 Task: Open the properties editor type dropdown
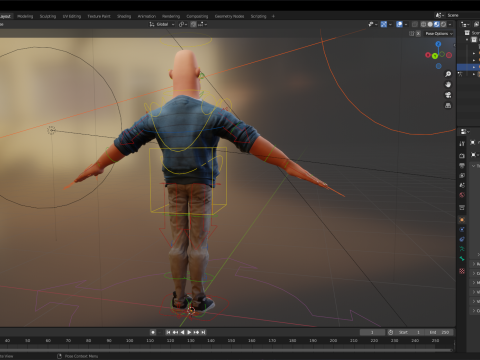(464, 132)
